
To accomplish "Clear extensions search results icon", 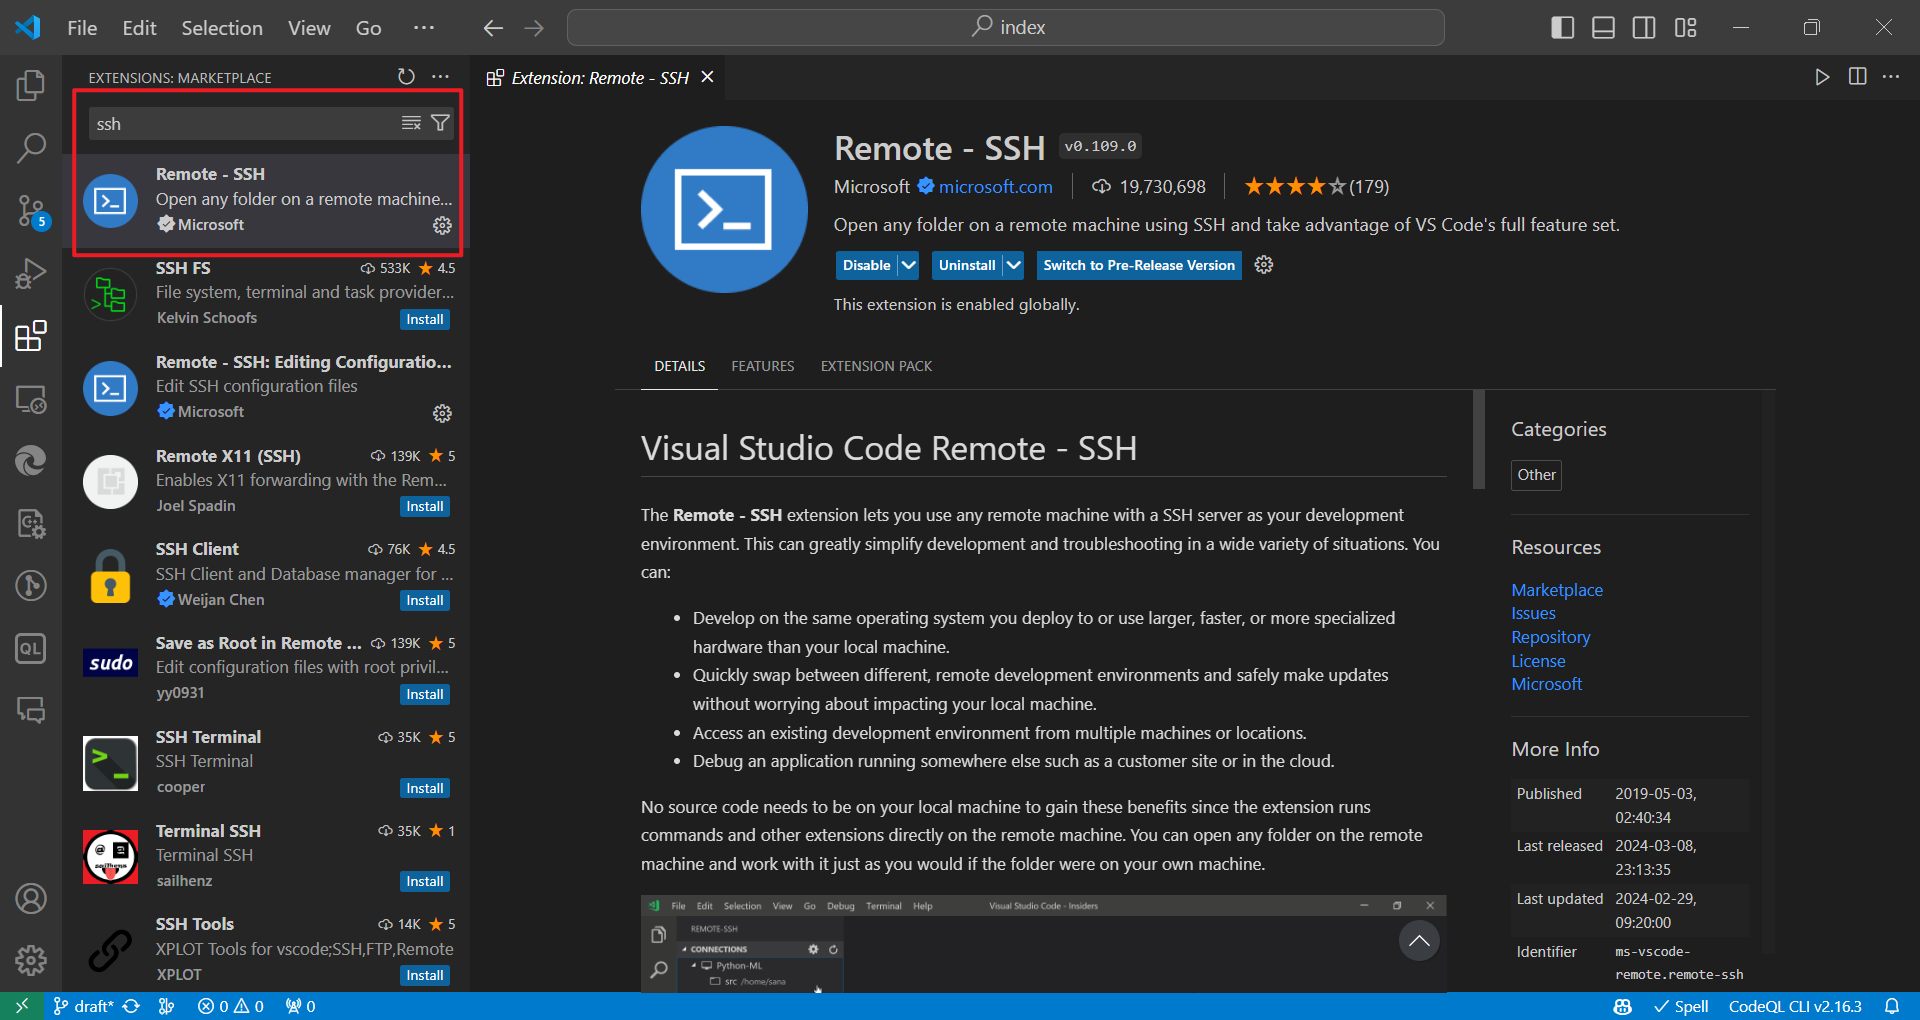I will (x=411, y=123).
